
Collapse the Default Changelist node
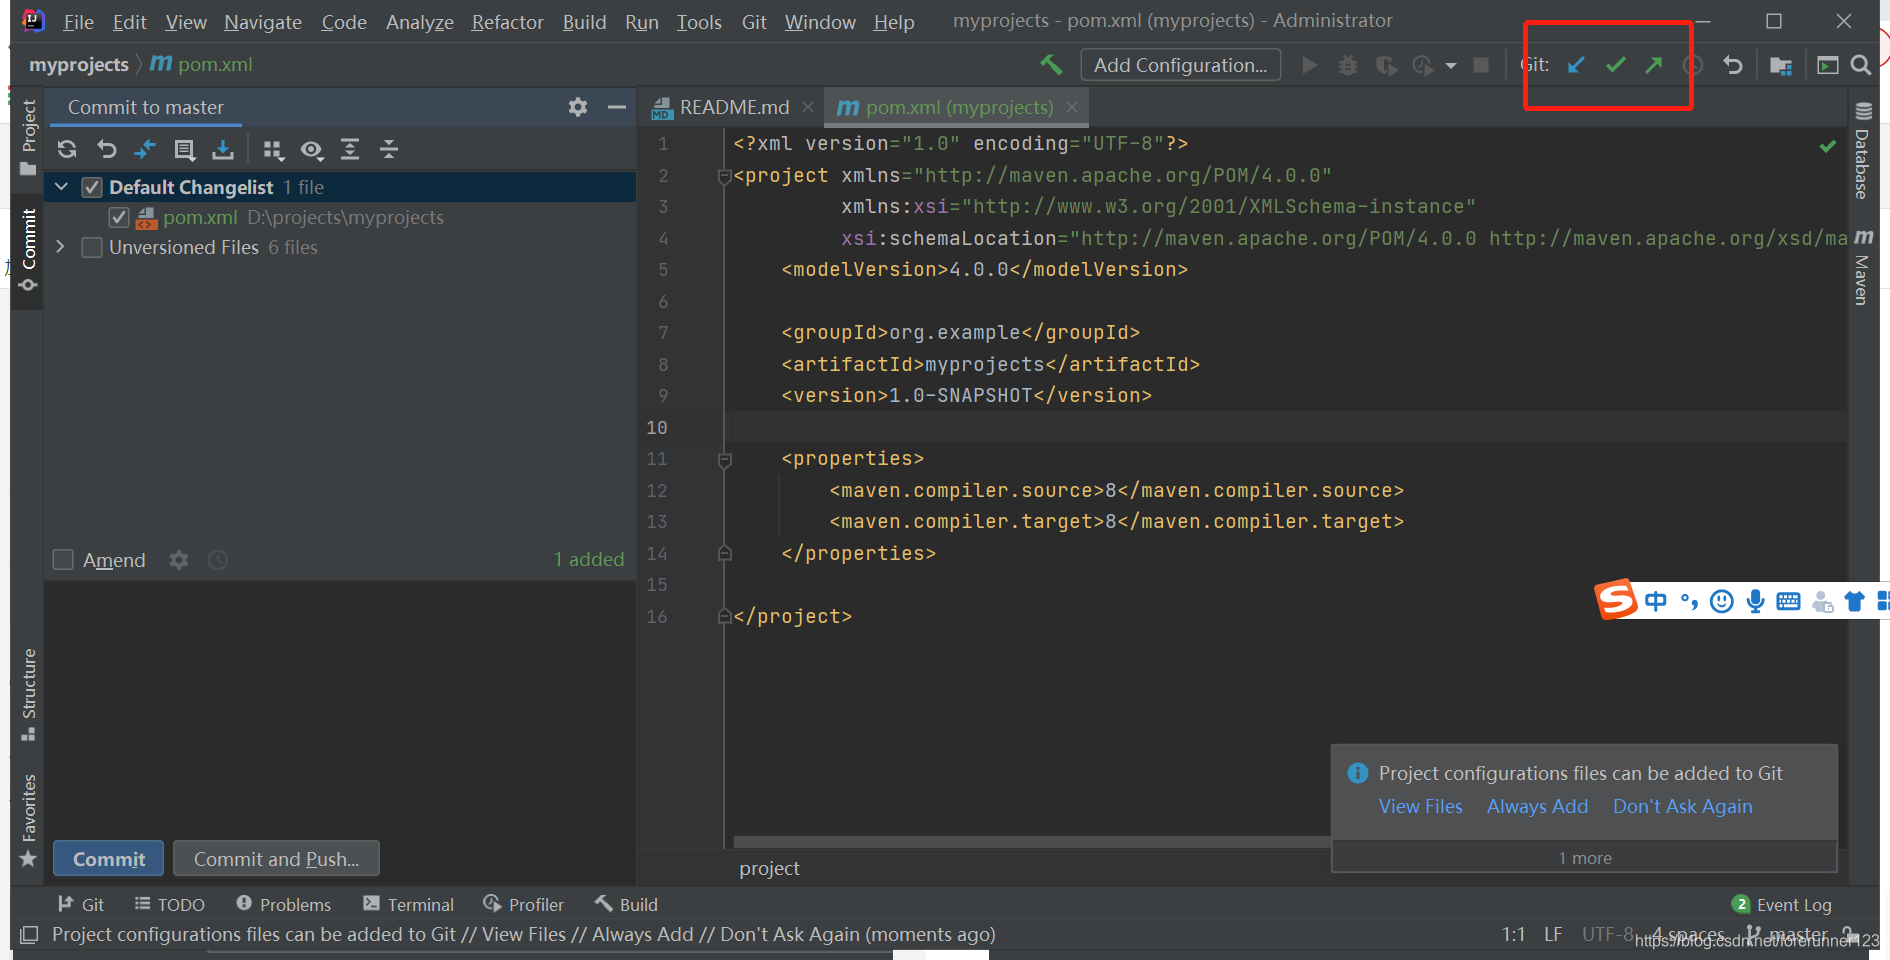point(61,187)
